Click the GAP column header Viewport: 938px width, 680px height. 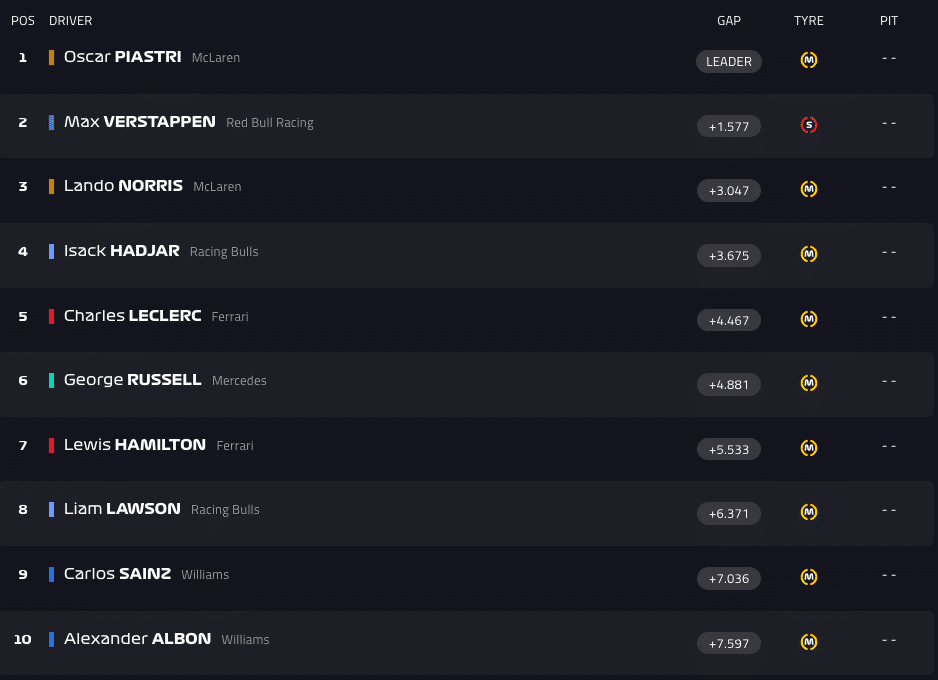(729, 21)
